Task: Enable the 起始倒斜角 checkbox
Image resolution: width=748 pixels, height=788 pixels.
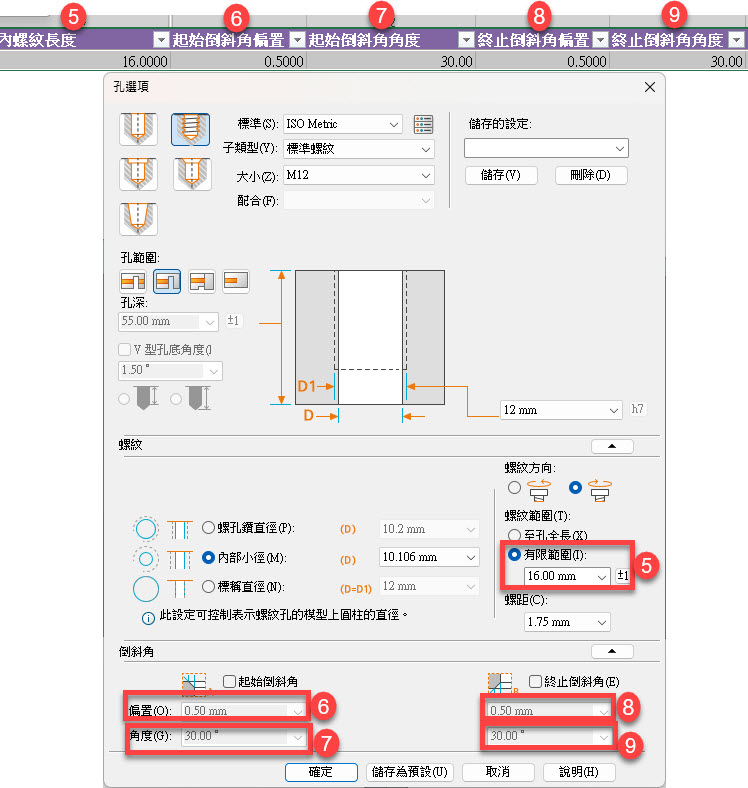Action: pos(230,681)
